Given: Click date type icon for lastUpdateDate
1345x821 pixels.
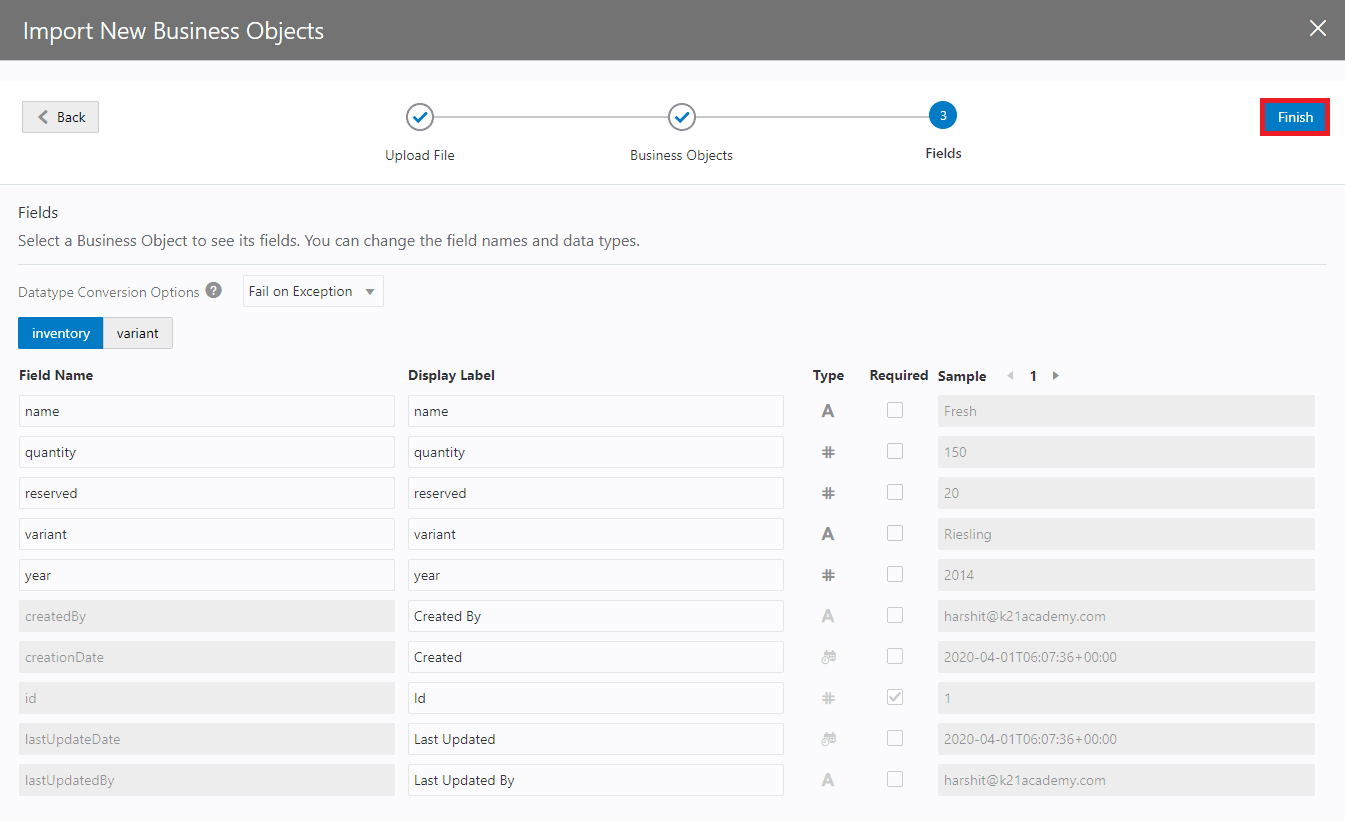Looking at the screenshot, I should pos(828,739).
